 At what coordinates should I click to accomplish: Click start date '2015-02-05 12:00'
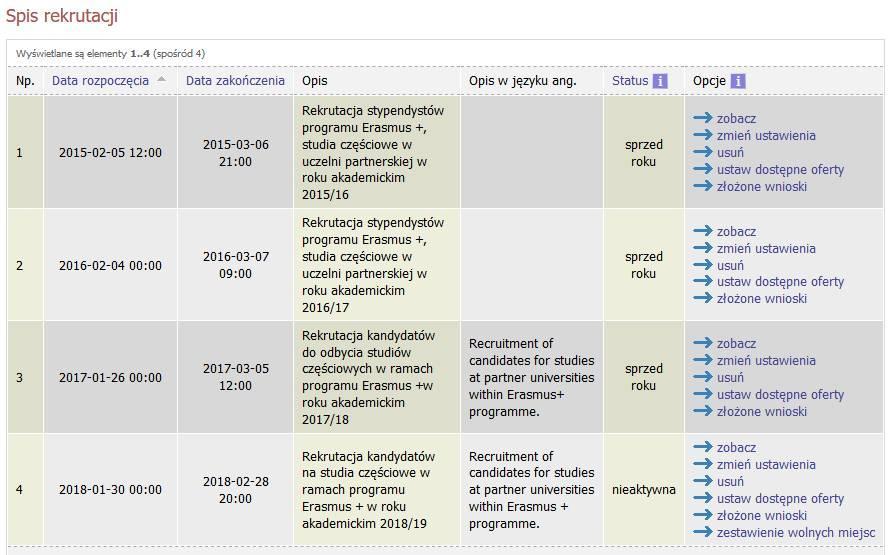pos(111,152)
